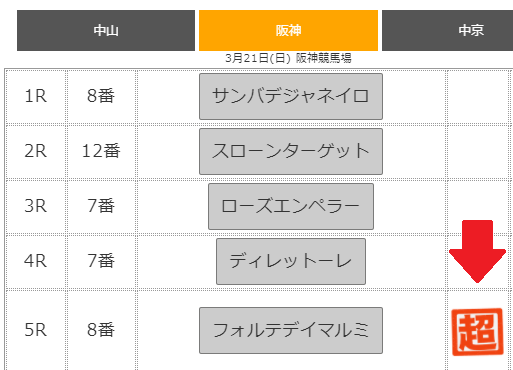Click 7番 in the 4R row
513x370 pixels.
click(101, 261)
